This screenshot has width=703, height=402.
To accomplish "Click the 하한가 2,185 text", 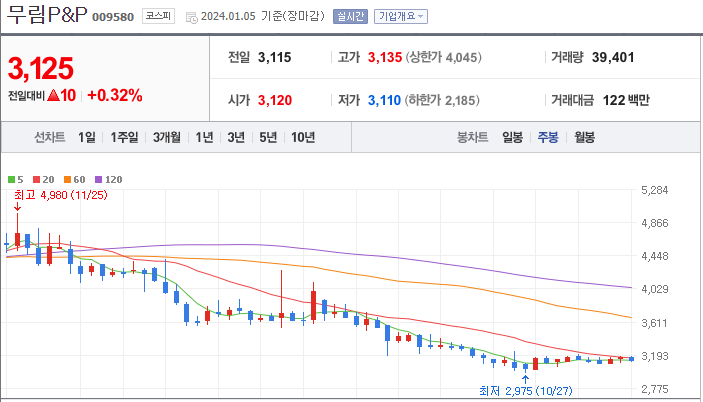I will (442, 100).
